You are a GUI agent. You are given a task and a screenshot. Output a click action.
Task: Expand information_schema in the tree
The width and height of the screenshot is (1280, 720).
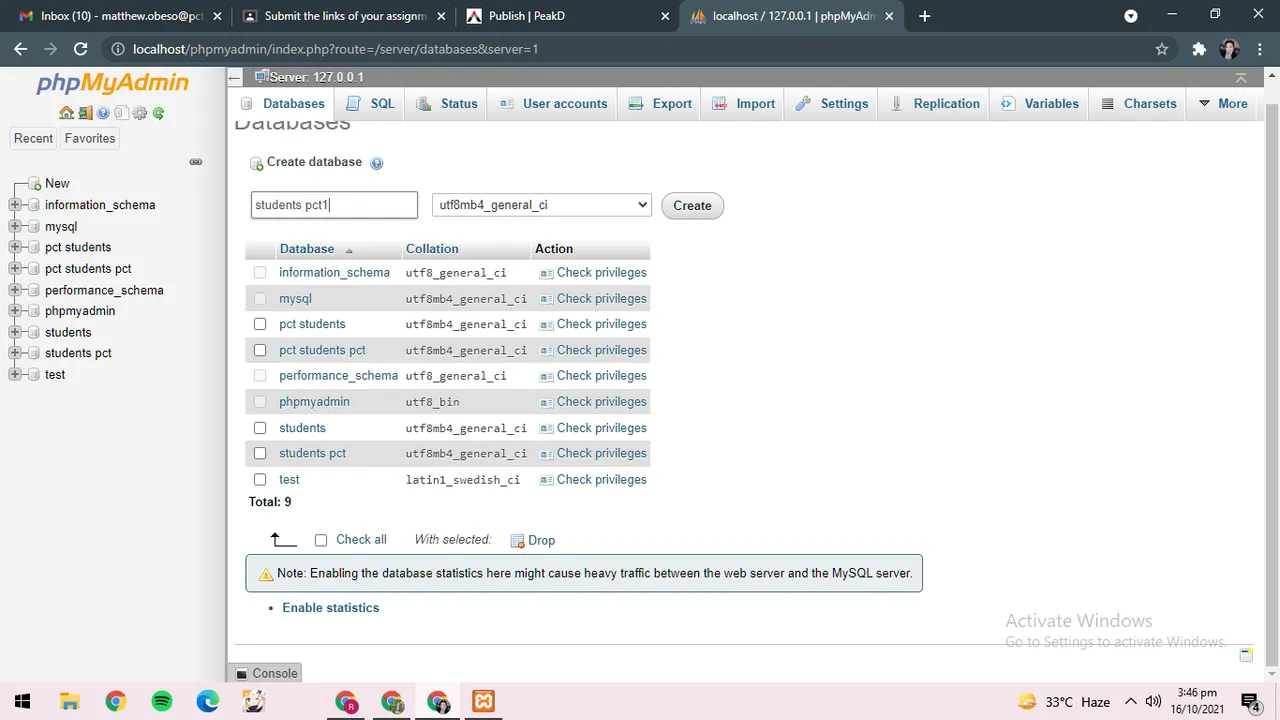tap(14, 205)
